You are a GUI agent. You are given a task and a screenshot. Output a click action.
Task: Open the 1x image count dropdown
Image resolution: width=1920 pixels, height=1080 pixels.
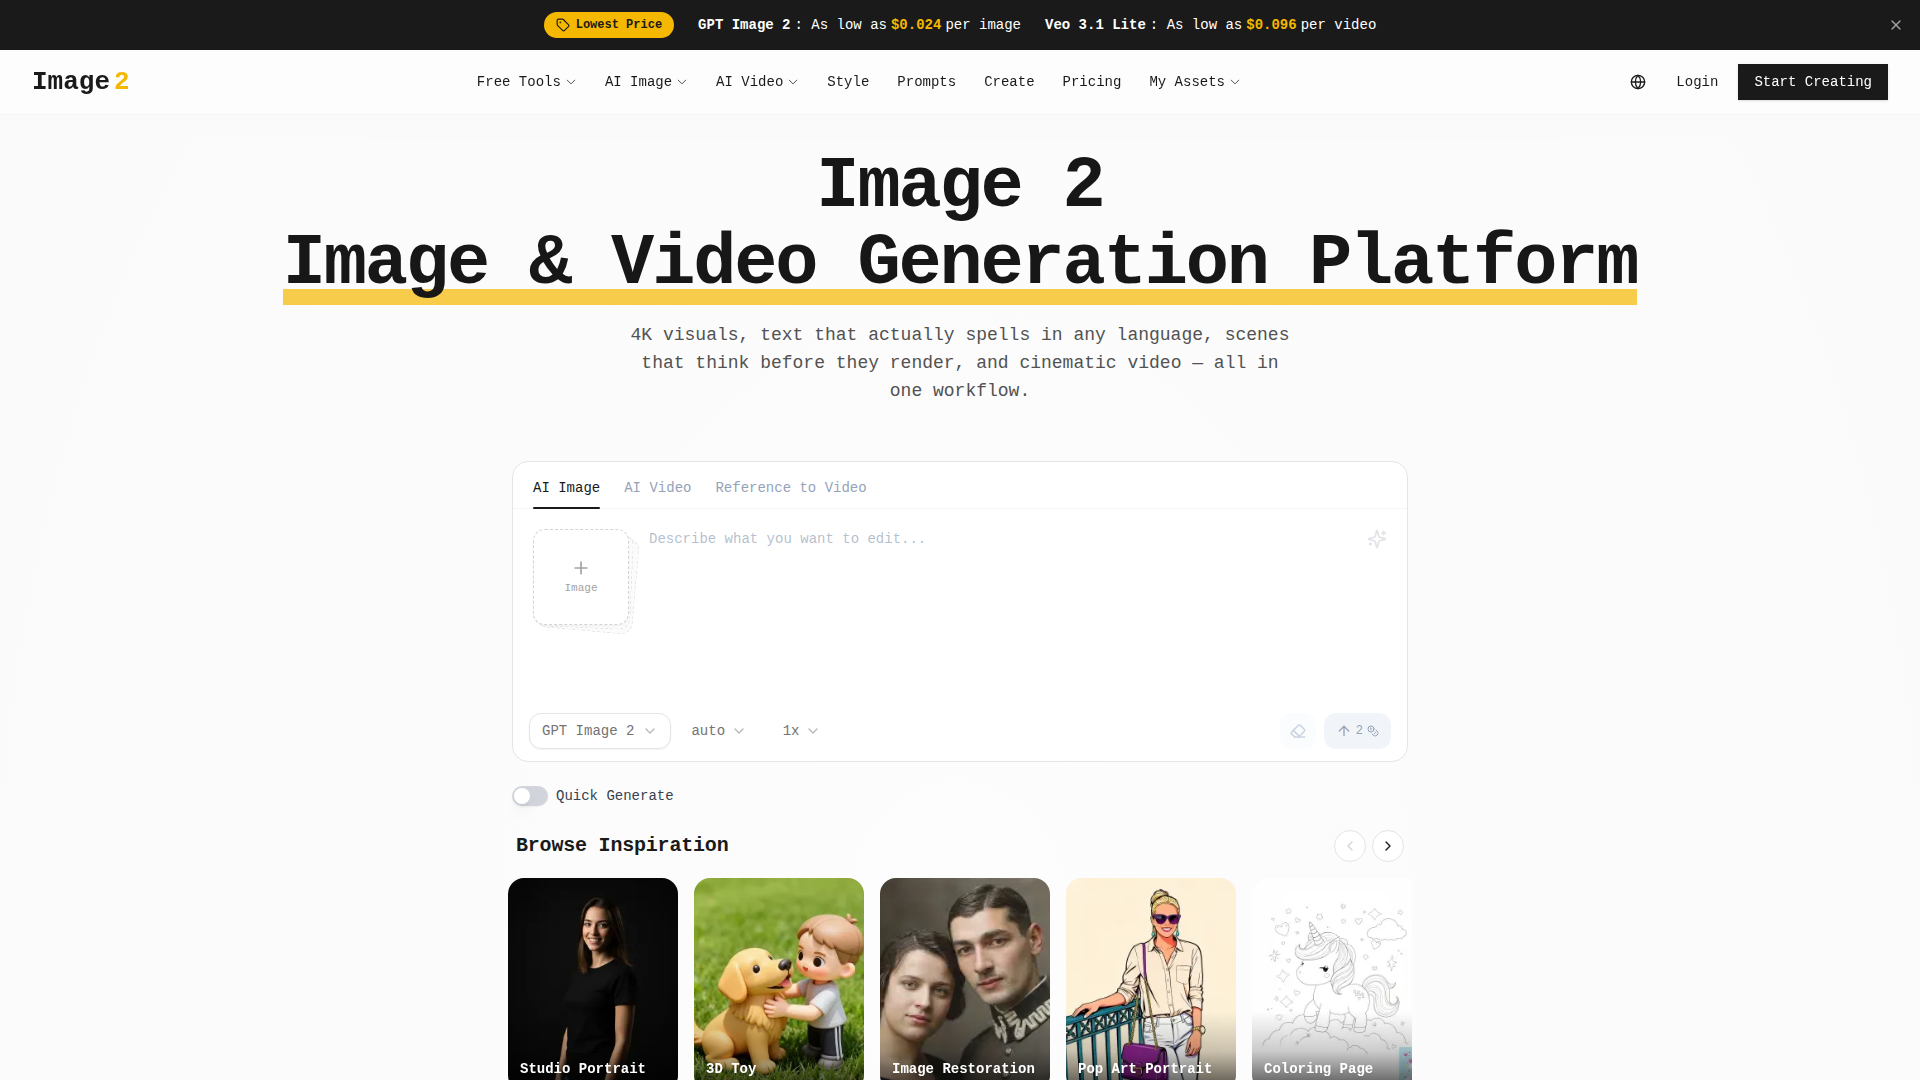point(800,731)
